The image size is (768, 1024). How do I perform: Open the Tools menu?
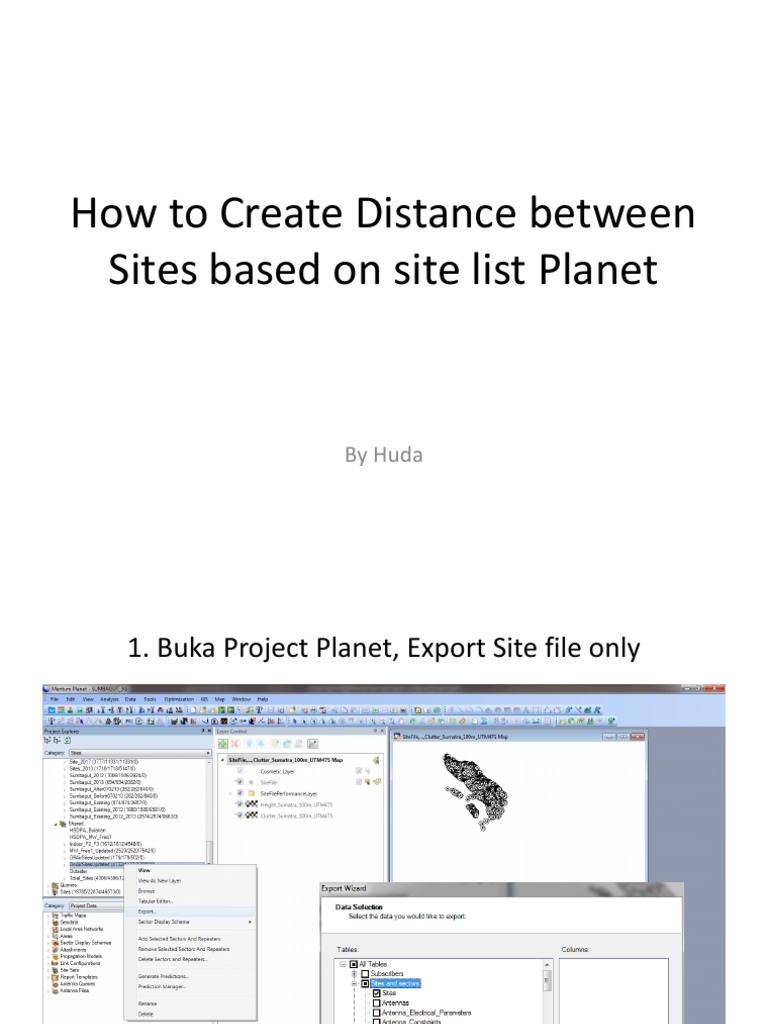150,699
